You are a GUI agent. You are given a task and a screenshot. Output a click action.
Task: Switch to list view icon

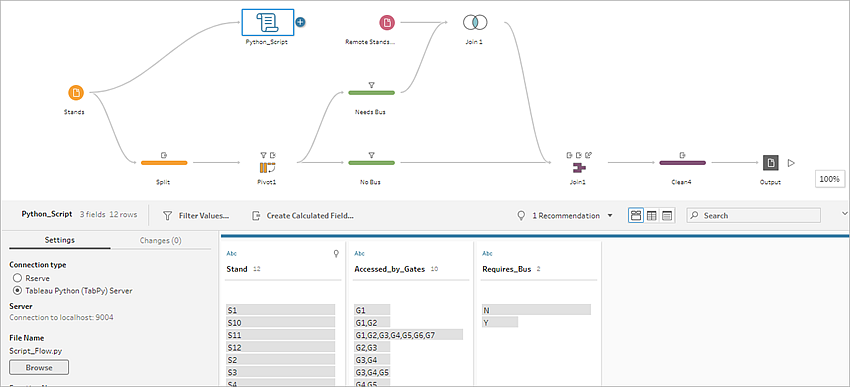pos(667,216)
